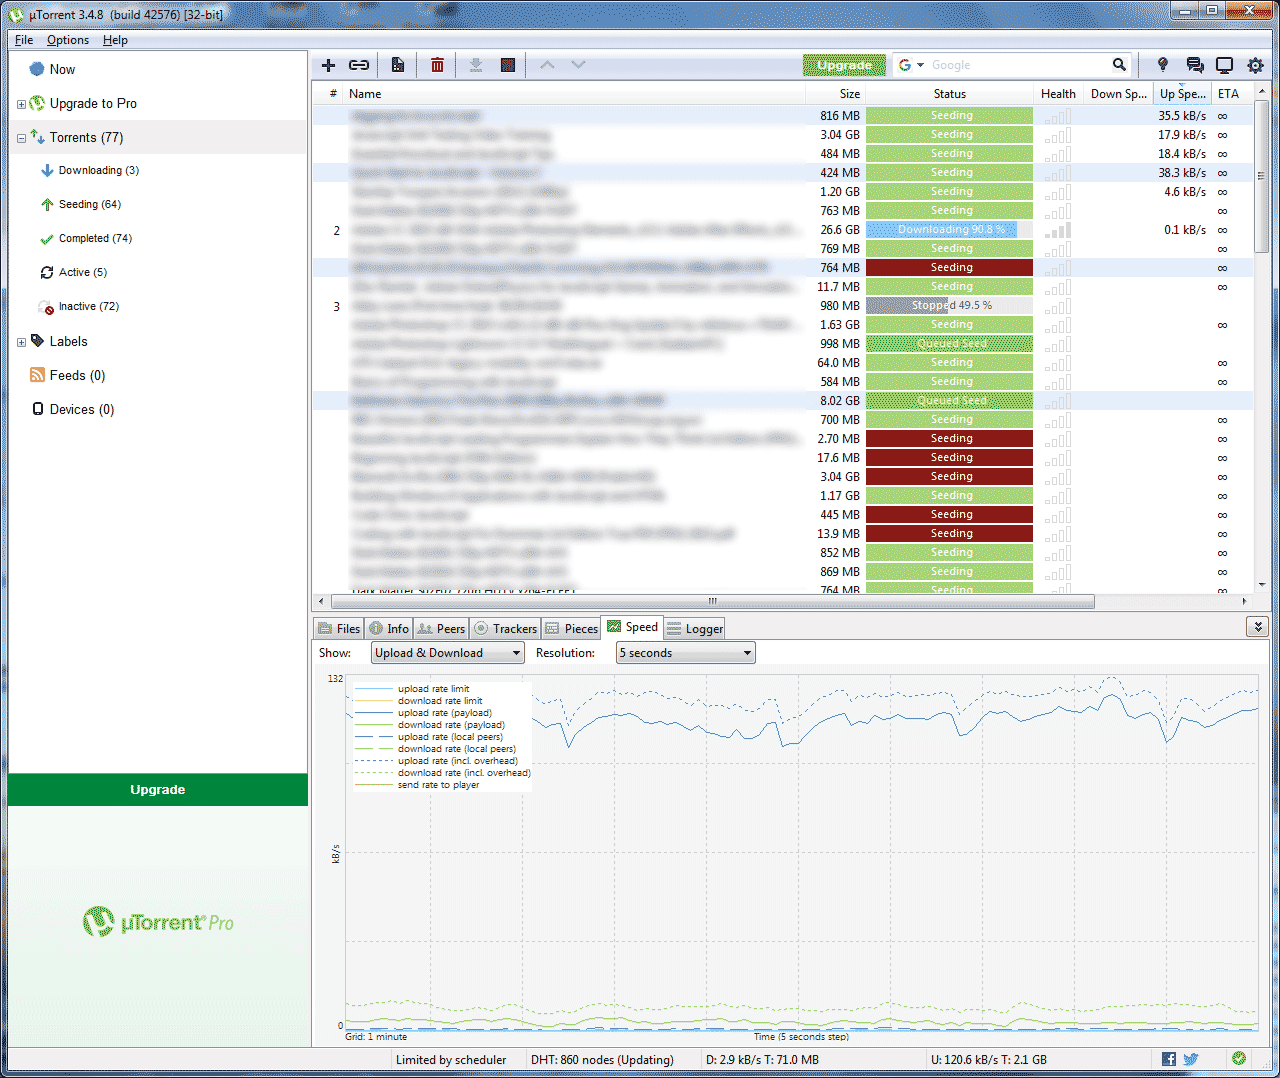Image resolution: width=1280 pixels, height=1078 pixels.
Task: Click the horizontal scrollbar of torrent list
Action: click(x=712, y=601)
